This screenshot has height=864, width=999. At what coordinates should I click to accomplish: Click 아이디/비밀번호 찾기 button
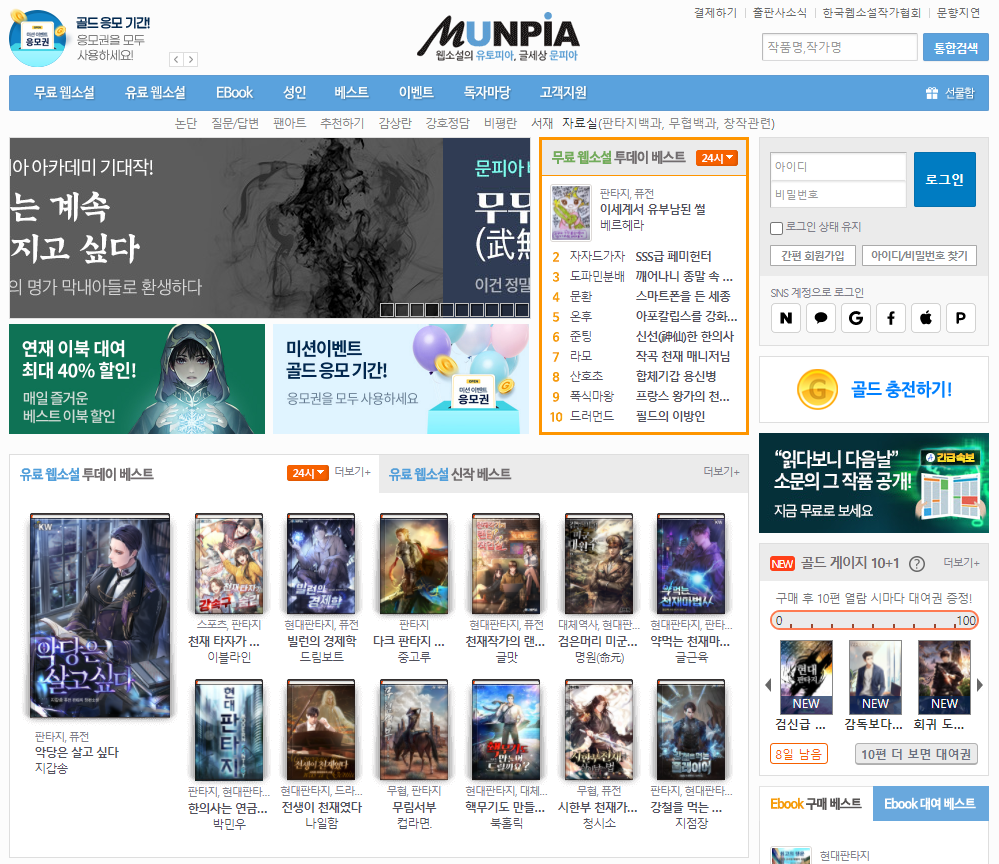[919, 256]
